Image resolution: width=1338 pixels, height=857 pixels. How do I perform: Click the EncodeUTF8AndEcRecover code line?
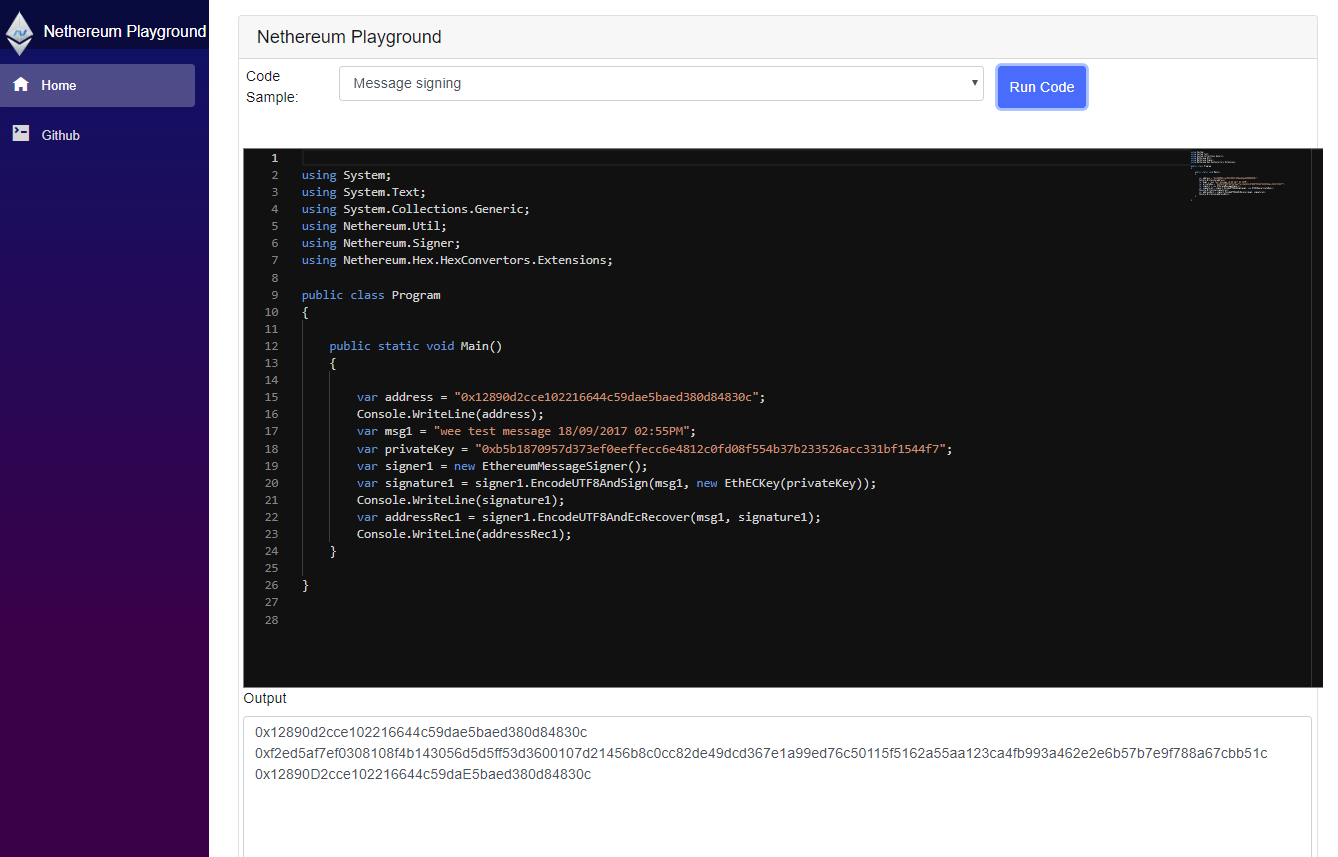(588, 517)
